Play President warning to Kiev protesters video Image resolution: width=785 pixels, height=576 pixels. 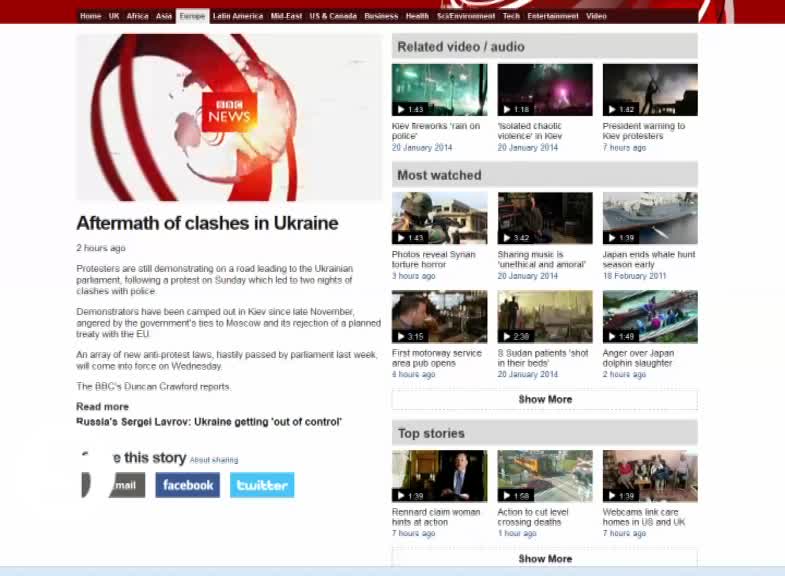click(x=650, y=90)
